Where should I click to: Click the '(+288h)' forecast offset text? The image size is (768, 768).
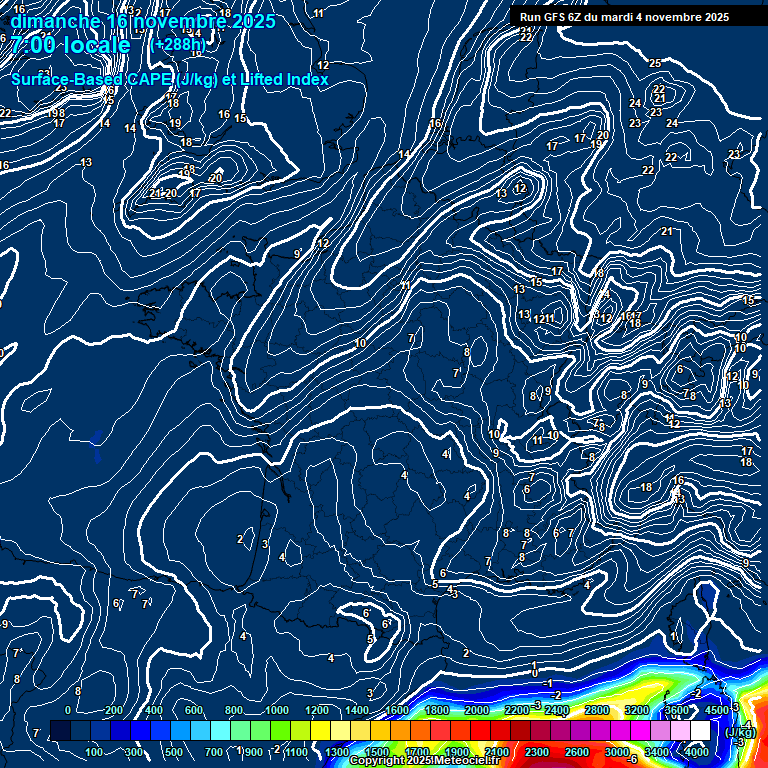pos(178,45)
